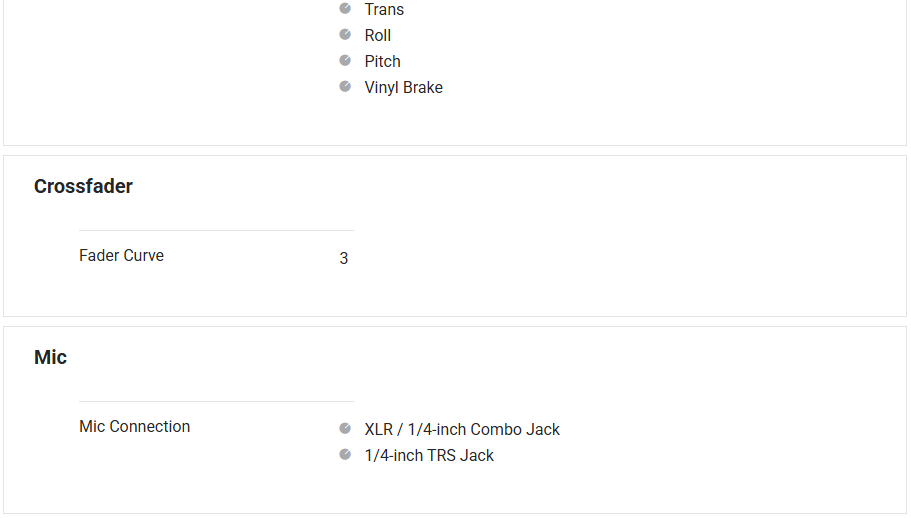
Task: Click the bullet icon beside Vinyl Brake
Action: [x=345, y=86]
